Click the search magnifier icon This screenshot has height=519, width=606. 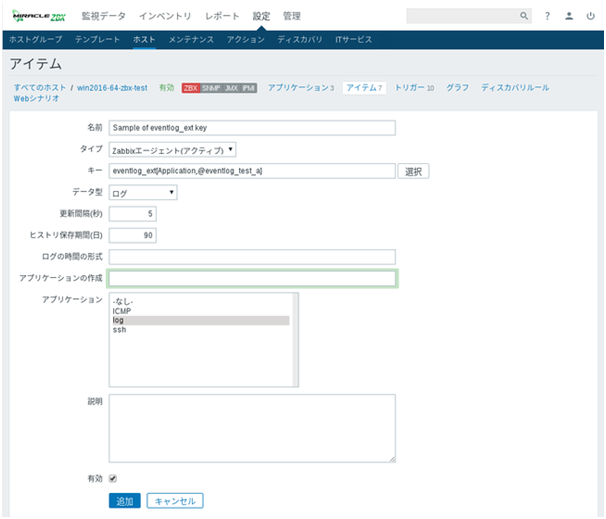tap(525, 16)
